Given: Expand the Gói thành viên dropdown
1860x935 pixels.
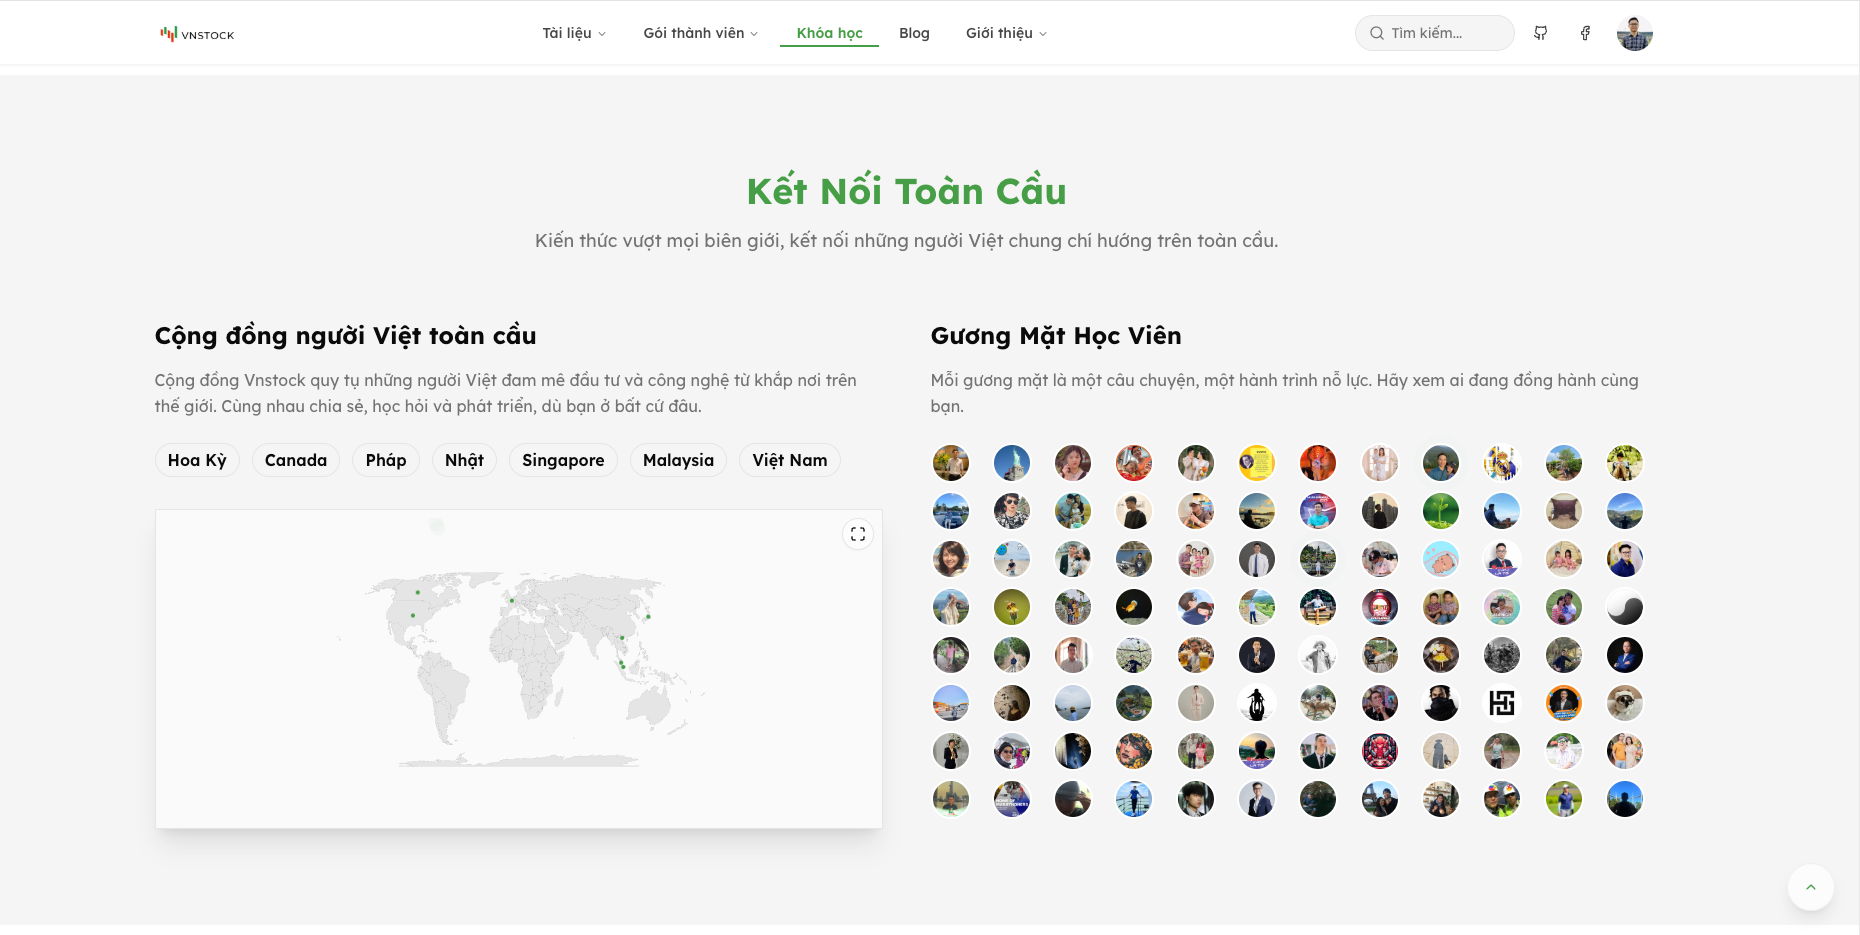Looking at the screenshot, I should (700, 33).
